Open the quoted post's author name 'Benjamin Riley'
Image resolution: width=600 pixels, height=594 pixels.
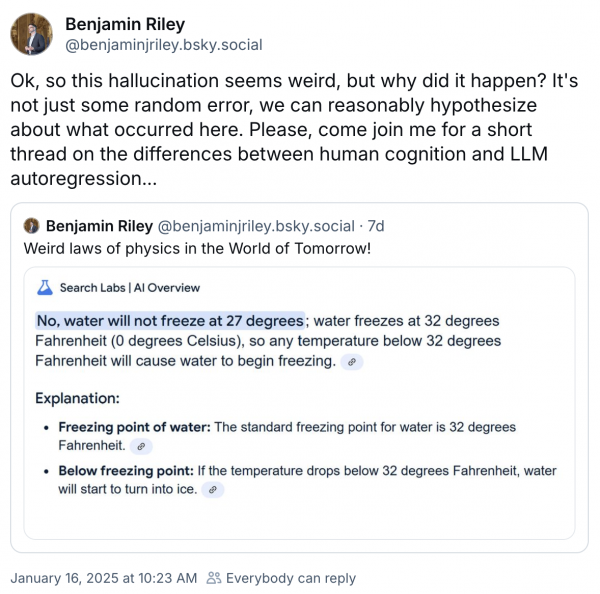pyautogui.click(x=99, y=225)
